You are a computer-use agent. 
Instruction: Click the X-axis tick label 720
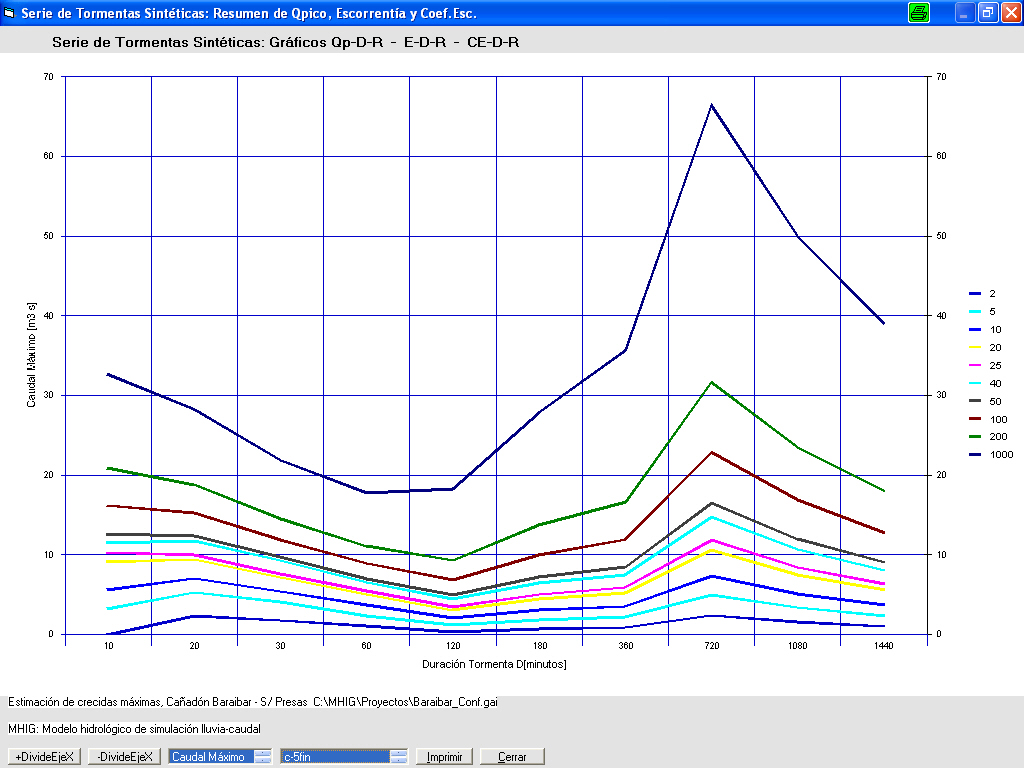click(x=712, y=646)
